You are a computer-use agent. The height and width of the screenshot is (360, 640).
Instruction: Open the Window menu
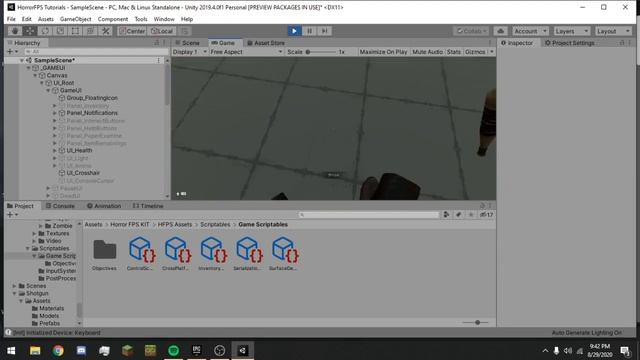click(164, 19)
